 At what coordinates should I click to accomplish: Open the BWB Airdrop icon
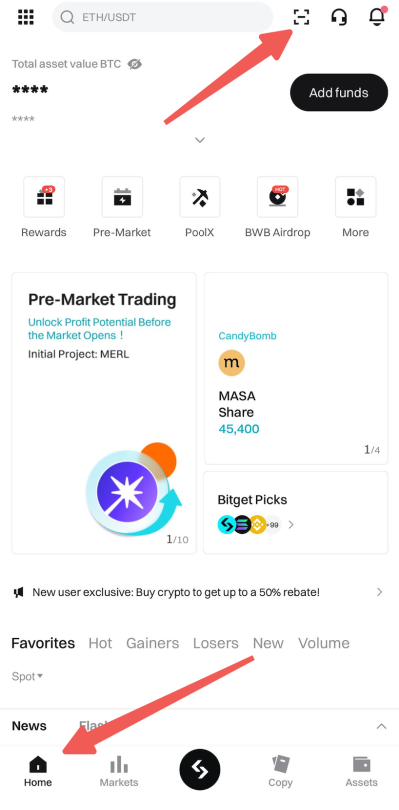pos(278,197)
